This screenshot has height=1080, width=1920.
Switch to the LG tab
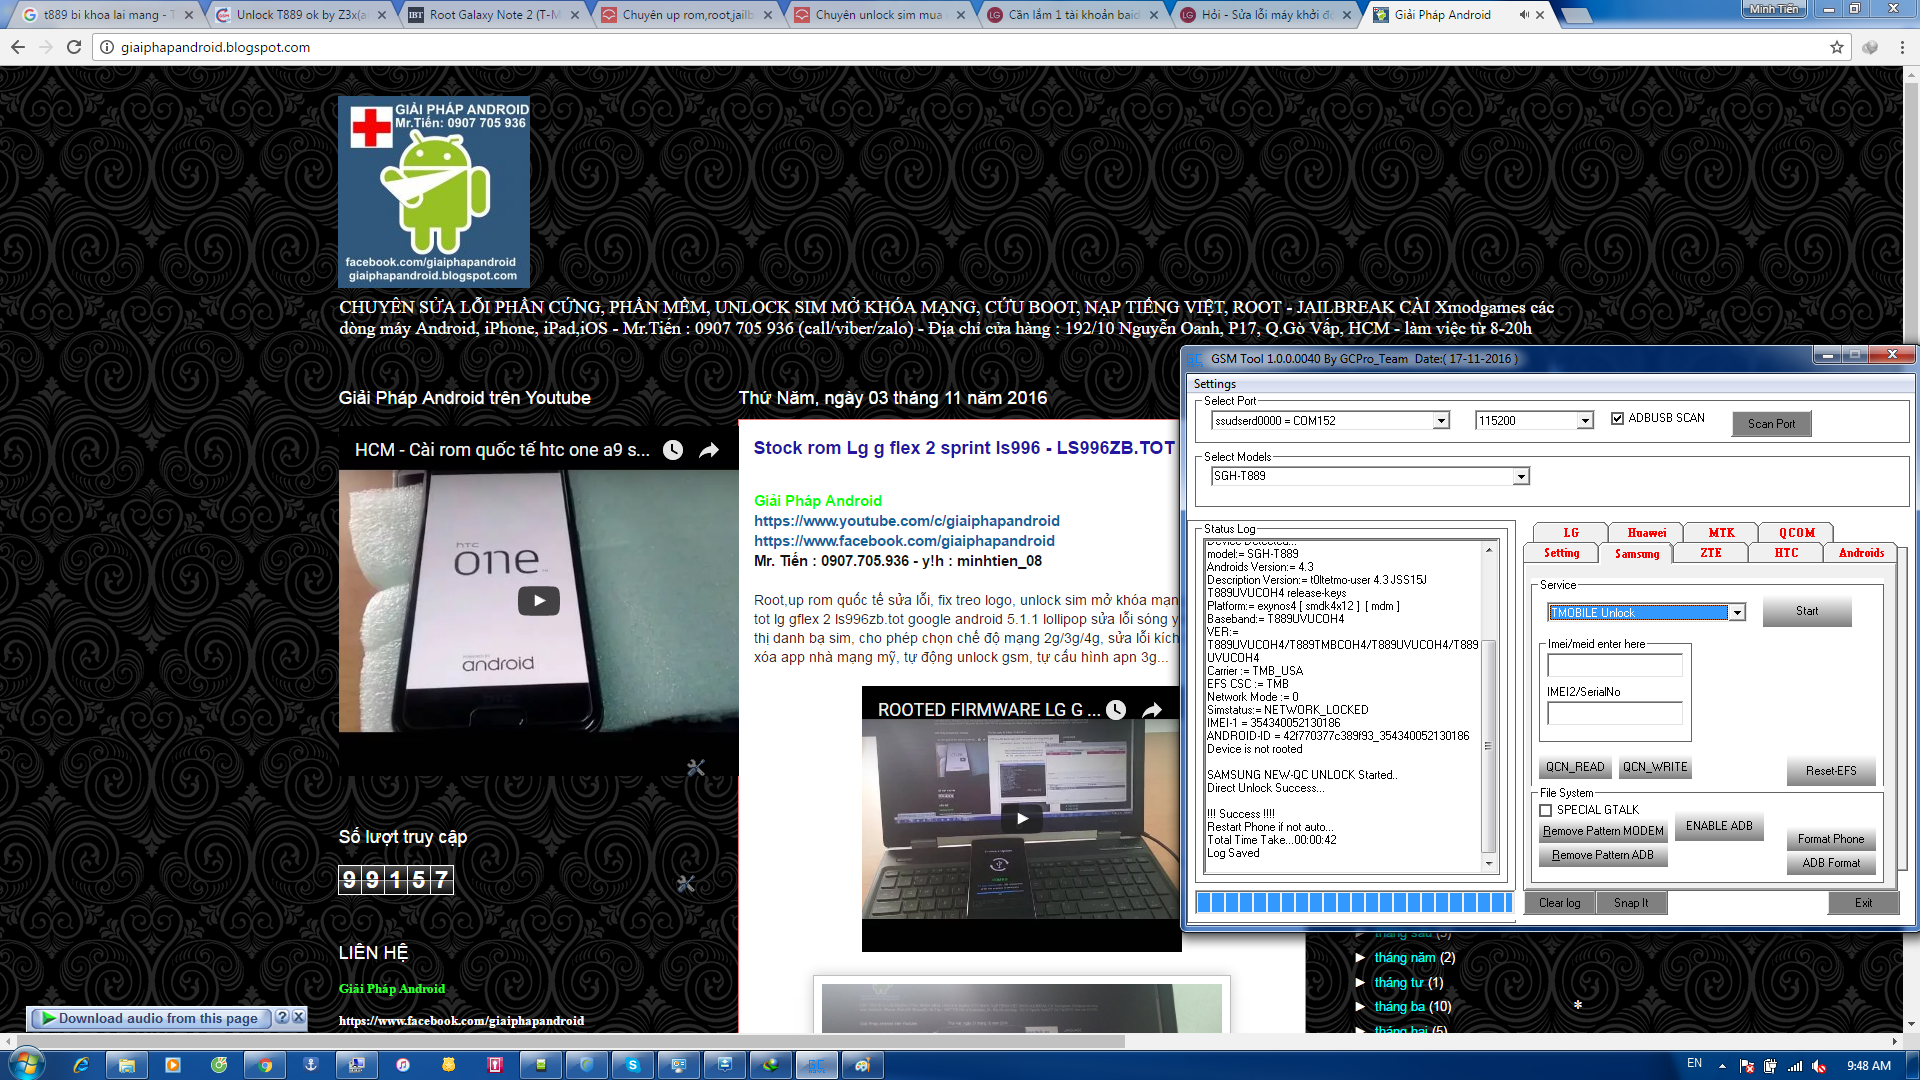1571,533
